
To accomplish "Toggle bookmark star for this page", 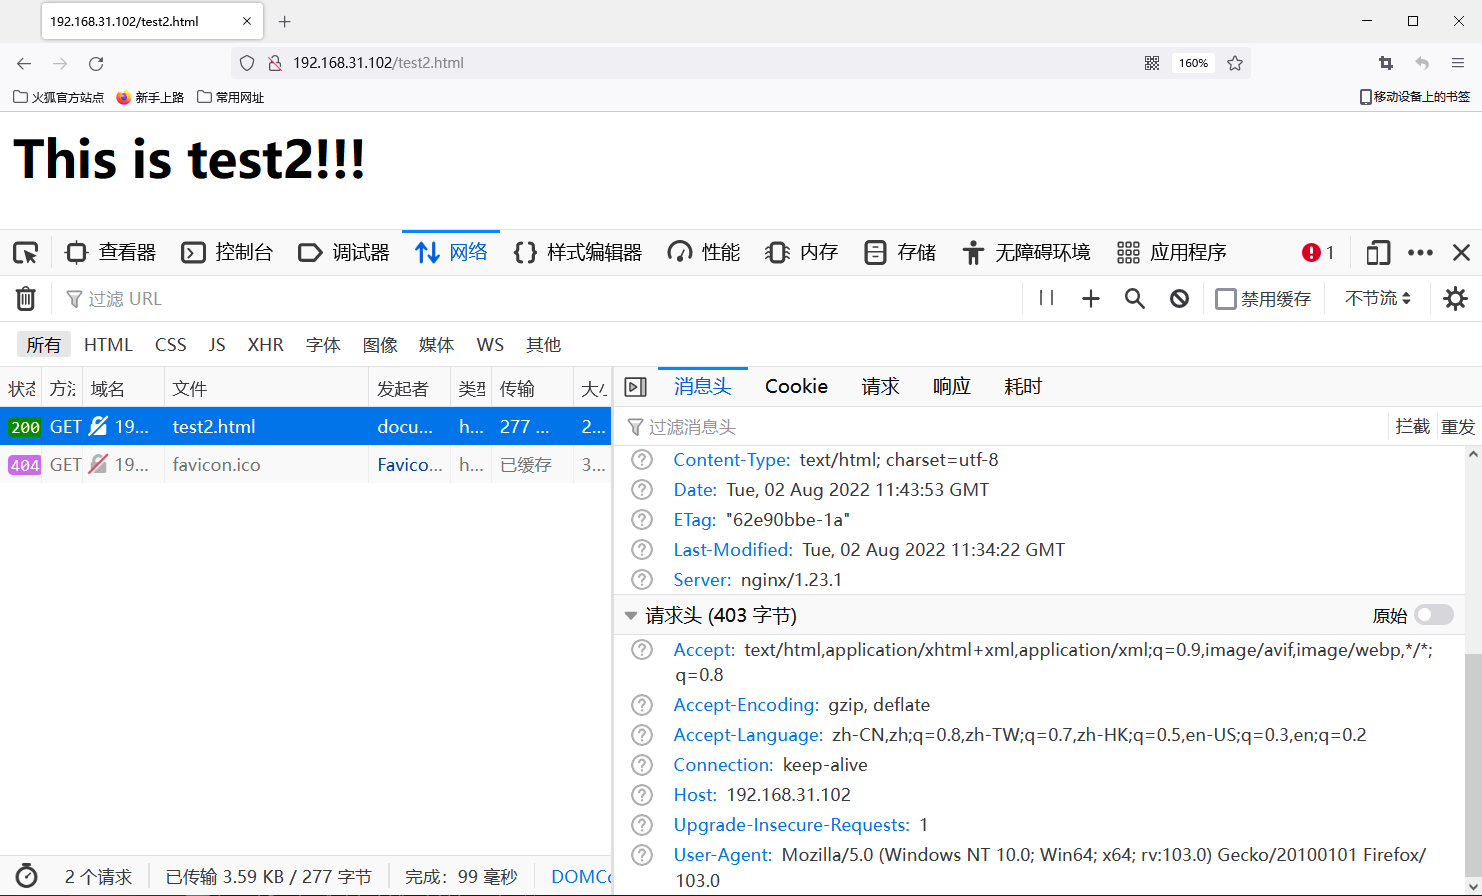I will click(1235, 62).
